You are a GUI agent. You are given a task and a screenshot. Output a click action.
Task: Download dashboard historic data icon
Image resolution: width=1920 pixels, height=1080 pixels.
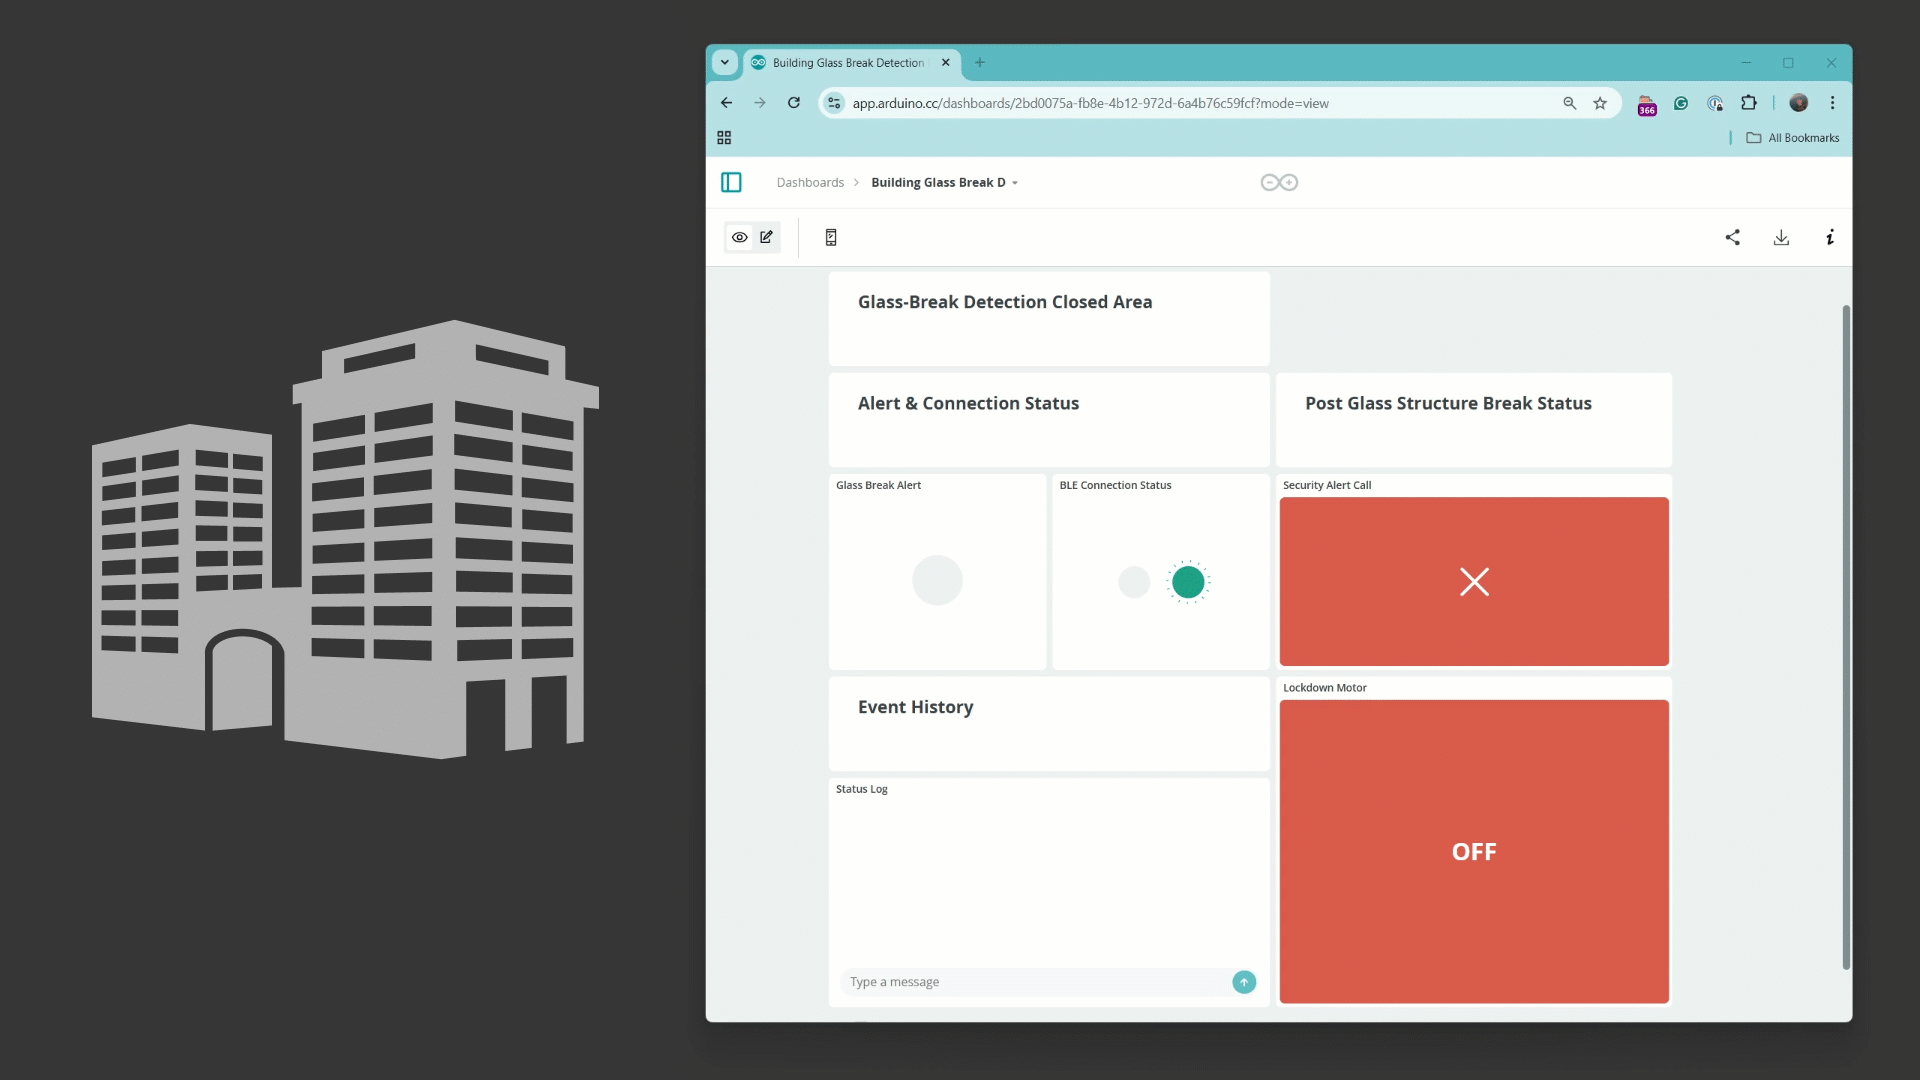[x=1781, y=237]
